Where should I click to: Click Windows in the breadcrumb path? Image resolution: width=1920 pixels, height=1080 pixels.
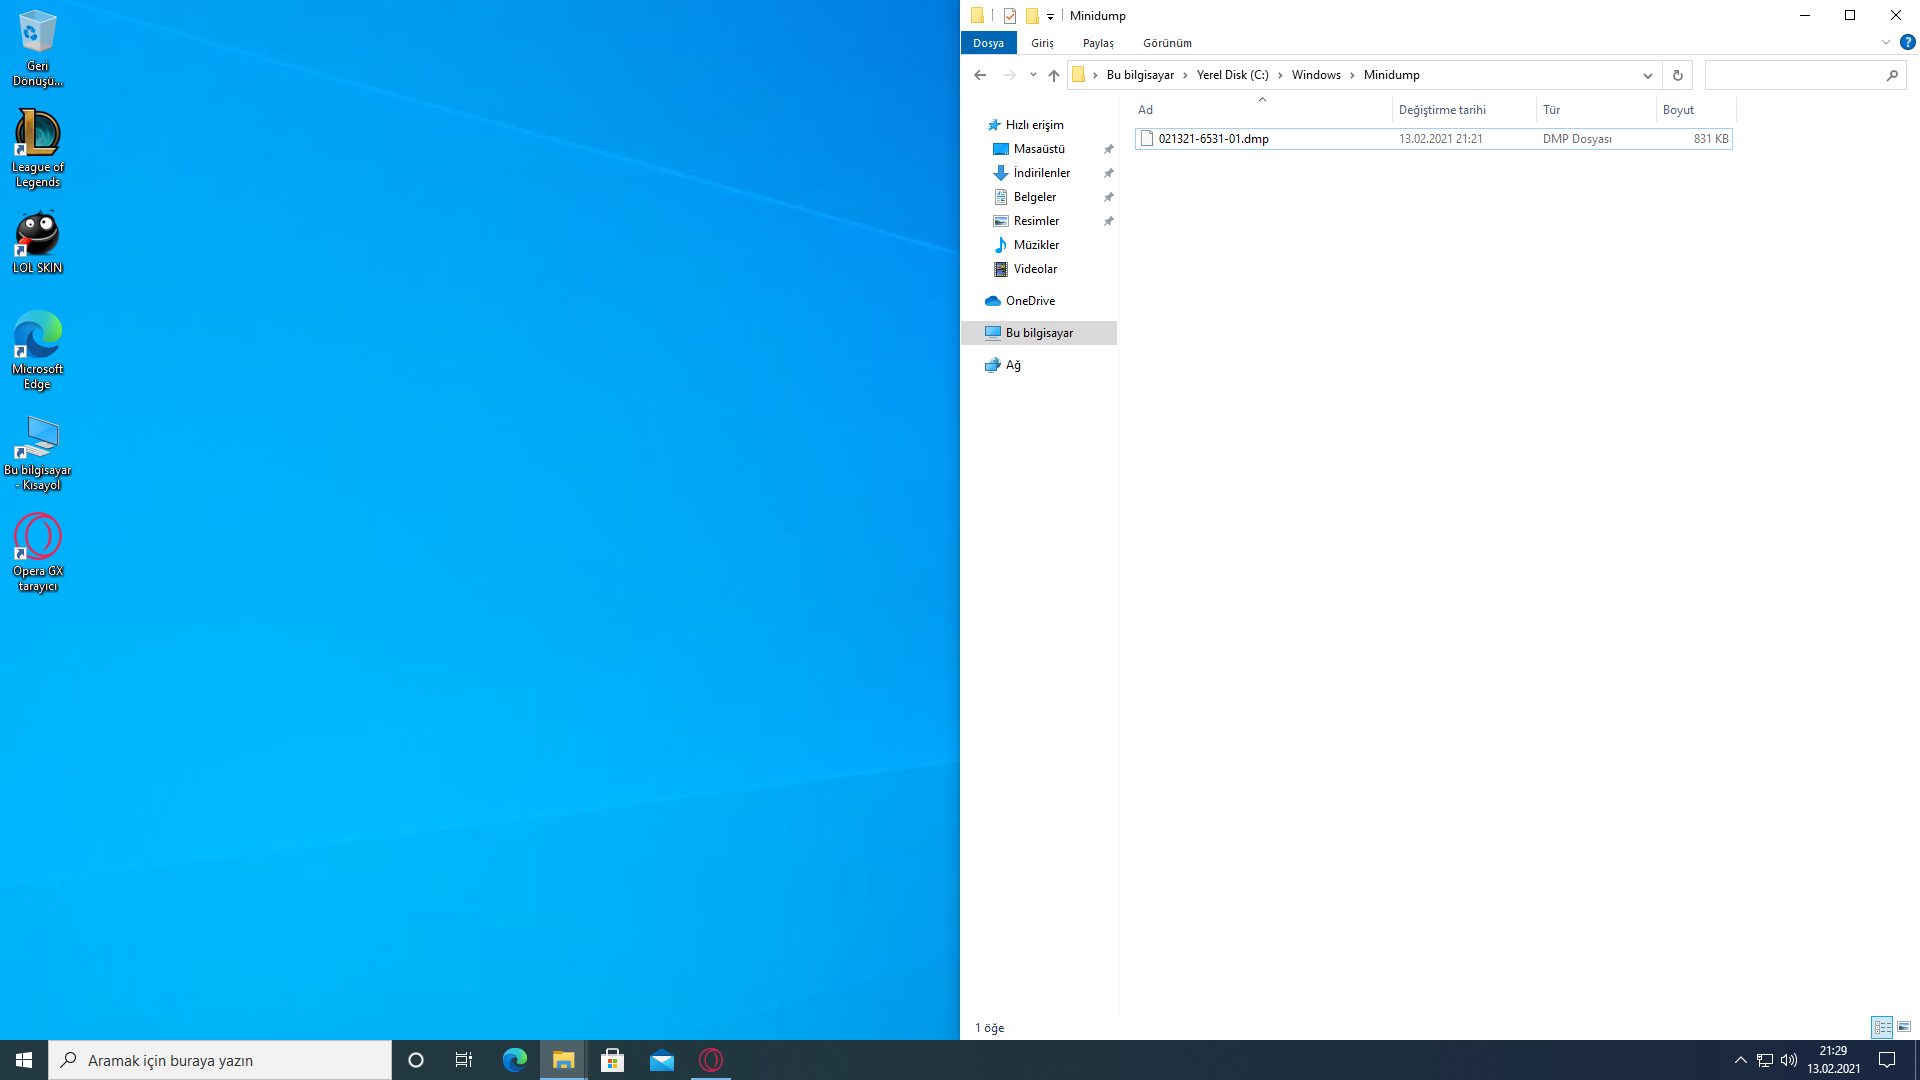click(x=1315, y=75)
